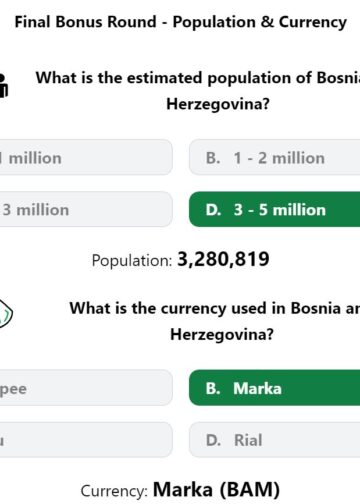Click the "Final Bonus Round - Population & Currency" heading

click(181, 22)
